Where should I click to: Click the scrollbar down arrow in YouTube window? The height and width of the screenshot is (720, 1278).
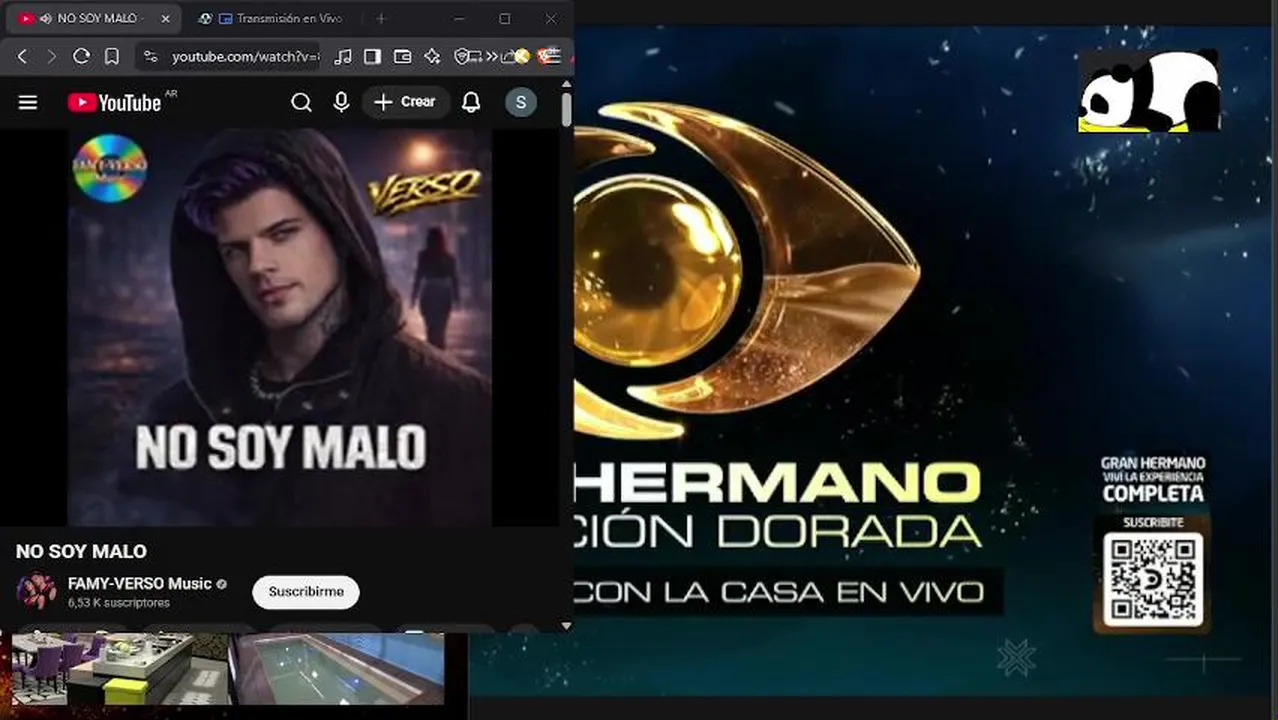coord(566,625)
